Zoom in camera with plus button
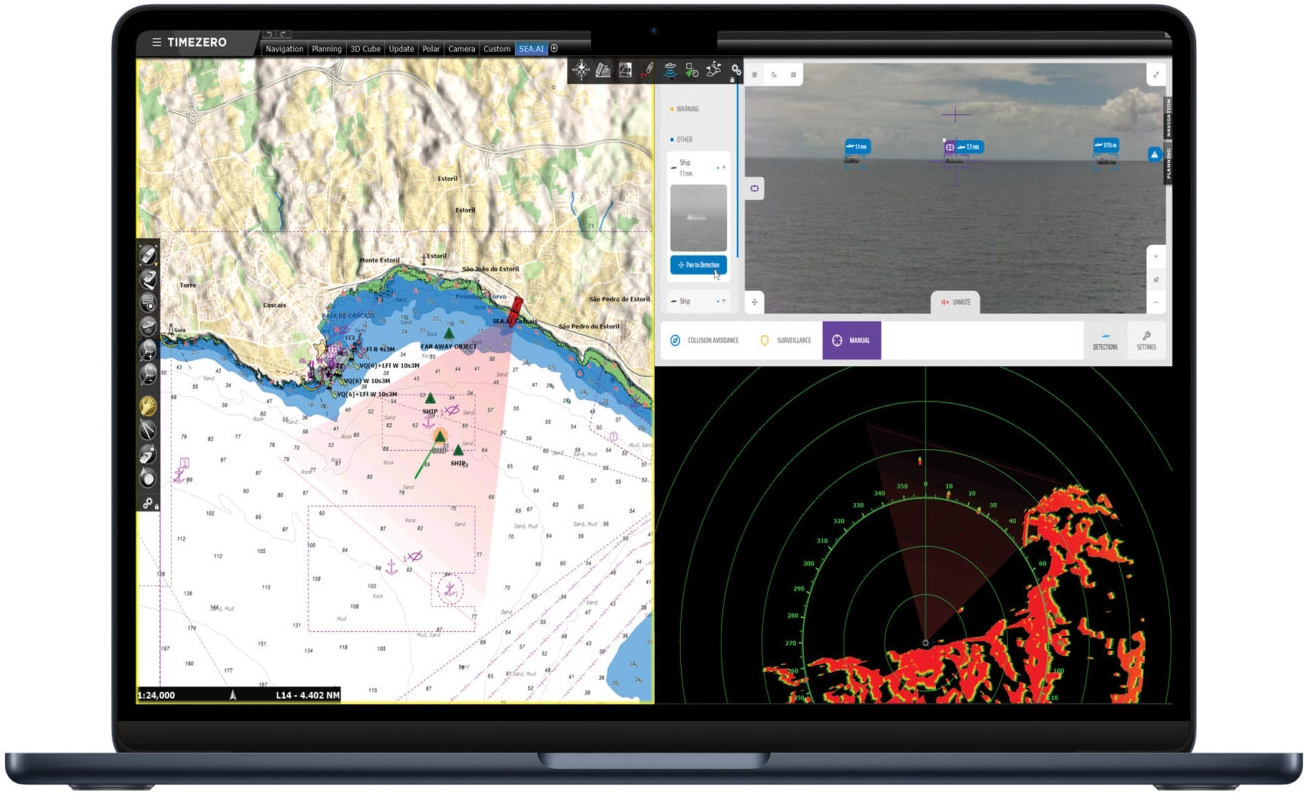This screenshot has height=803, width=1304. pyautogui.click(x=1156, y=256)
